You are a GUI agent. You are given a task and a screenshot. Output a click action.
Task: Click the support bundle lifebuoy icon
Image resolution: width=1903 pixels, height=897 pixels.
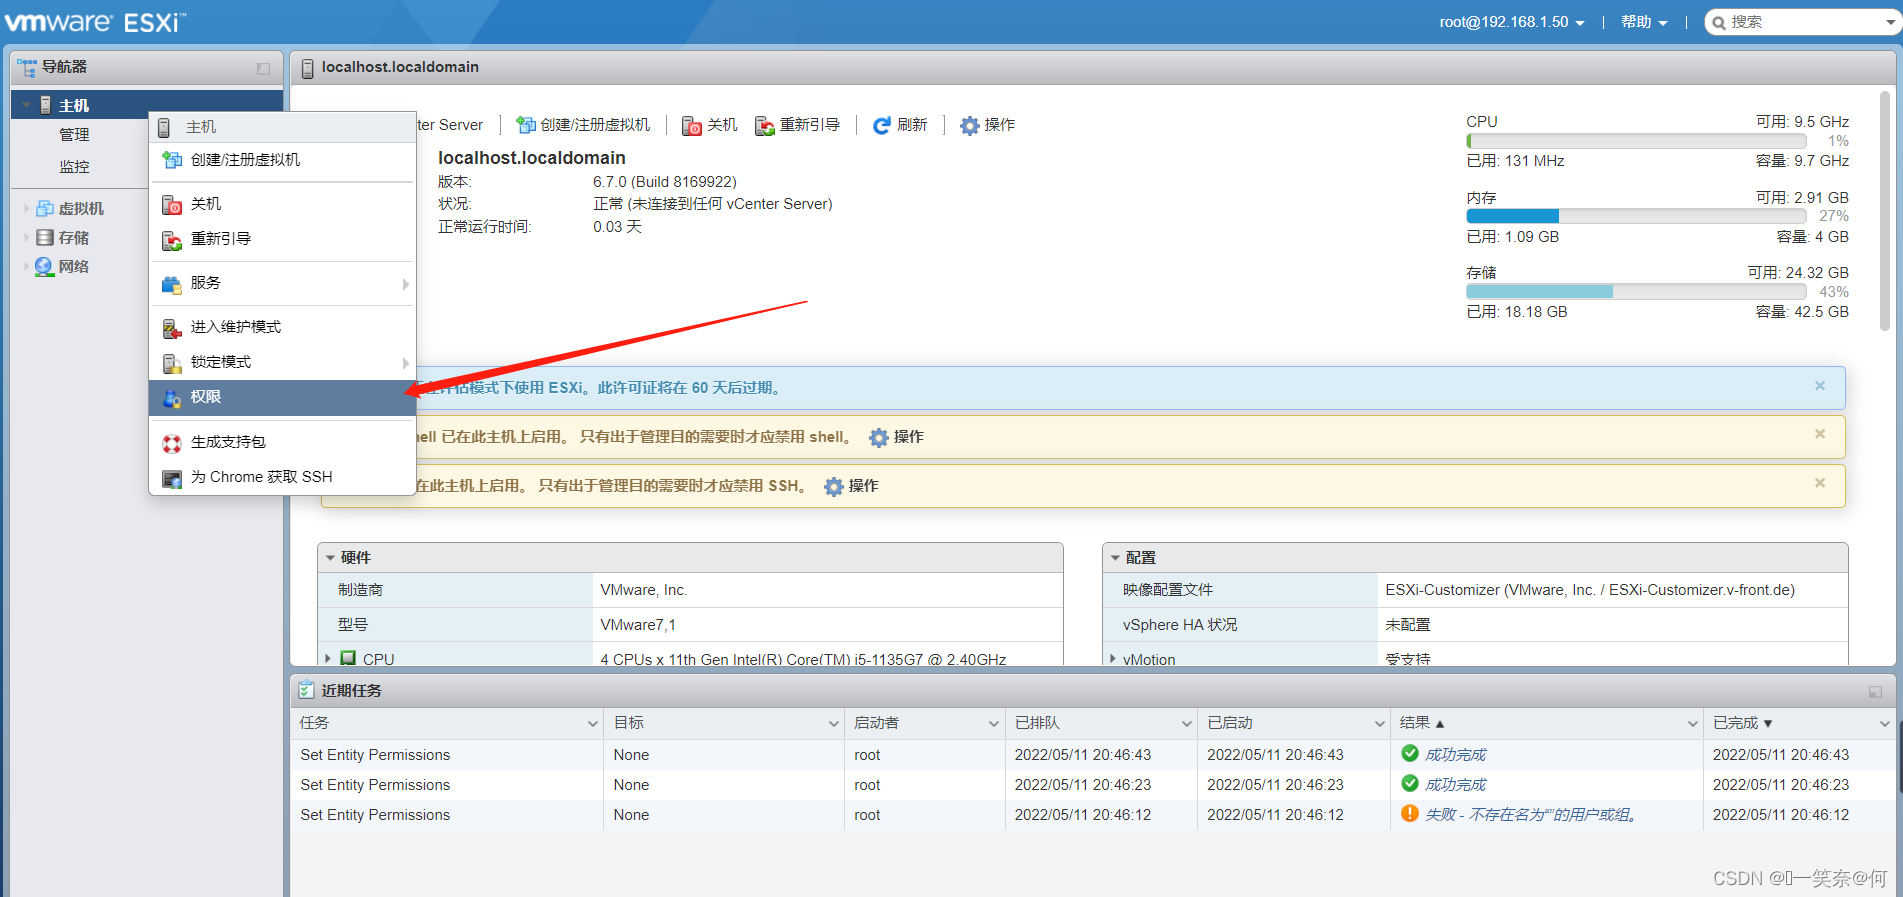pos(172,442)
